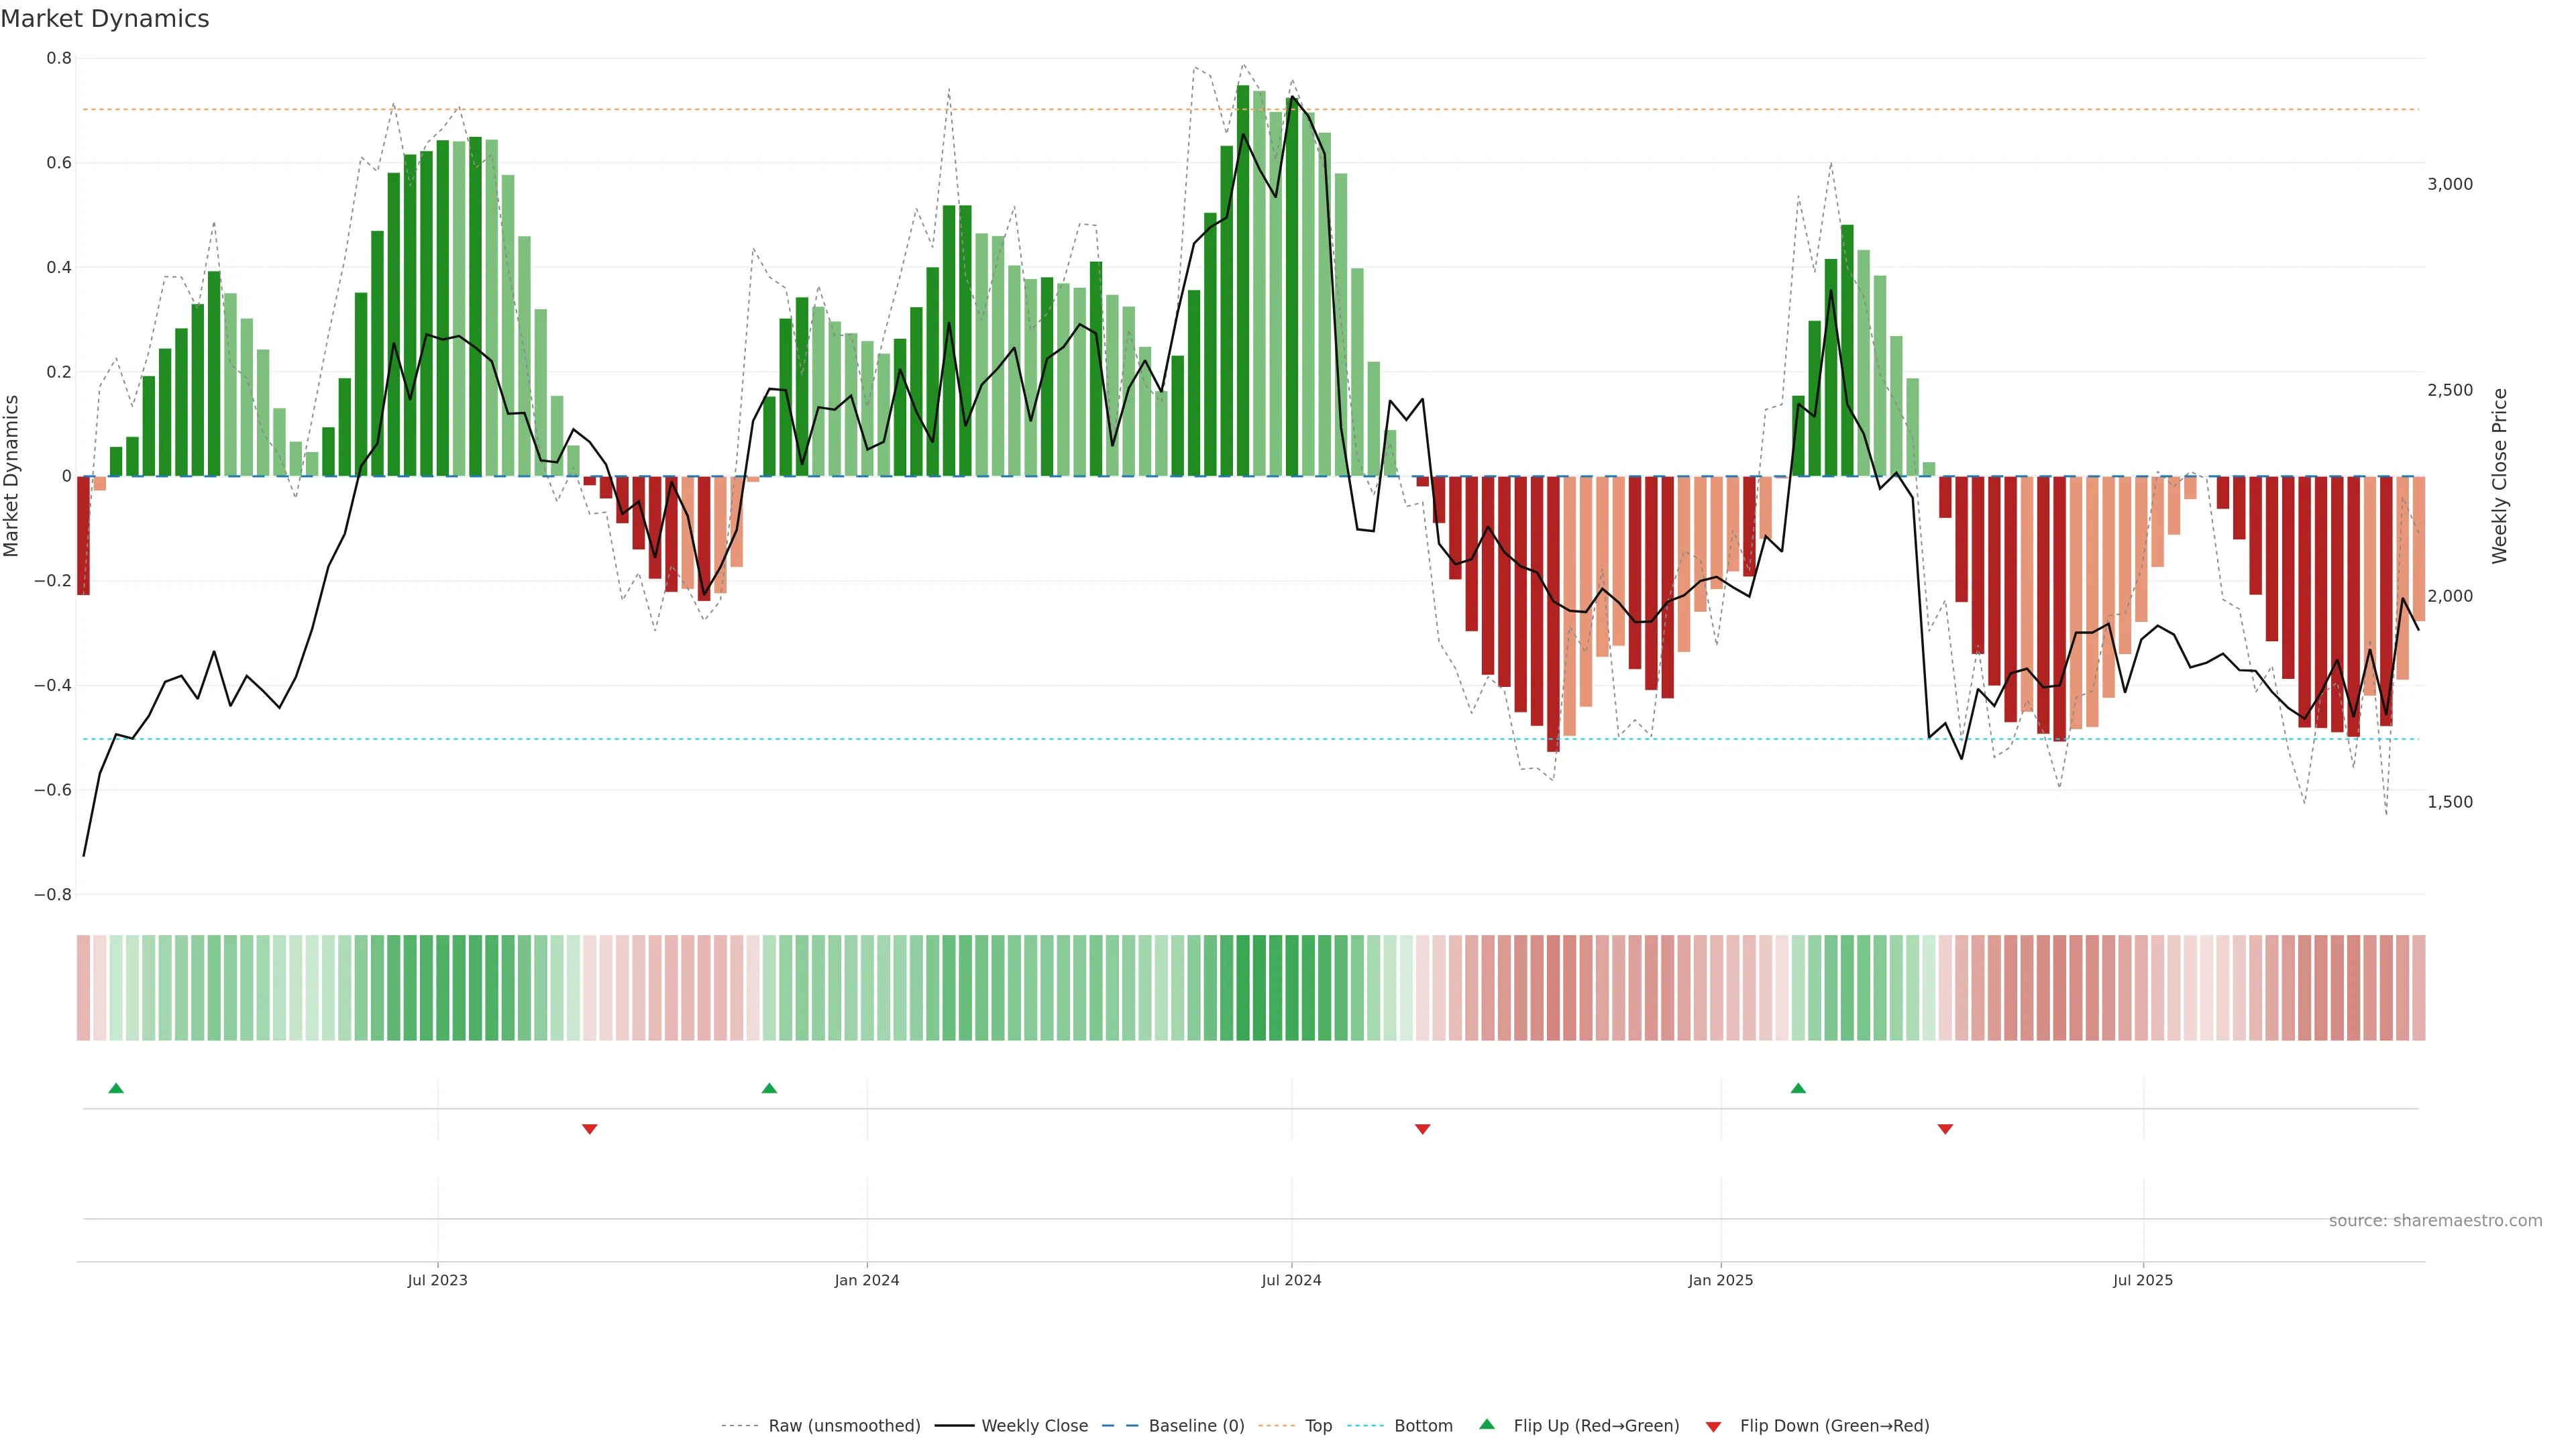Click the Jul 2024 x-axis label
The height and width of the screenshot is (1449, 2576).
click(x=1291, y=1280)
